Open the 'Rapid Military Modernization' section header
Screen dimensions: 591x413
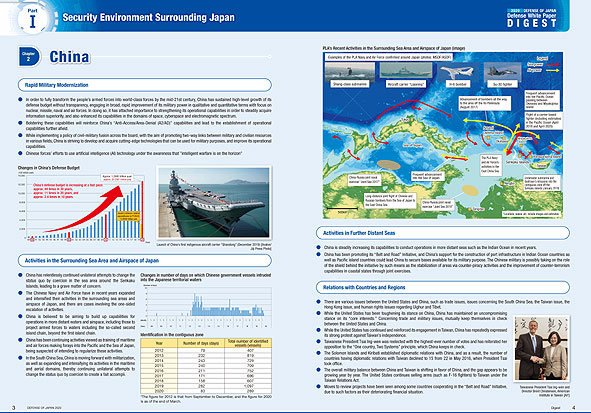click(145, 85)
